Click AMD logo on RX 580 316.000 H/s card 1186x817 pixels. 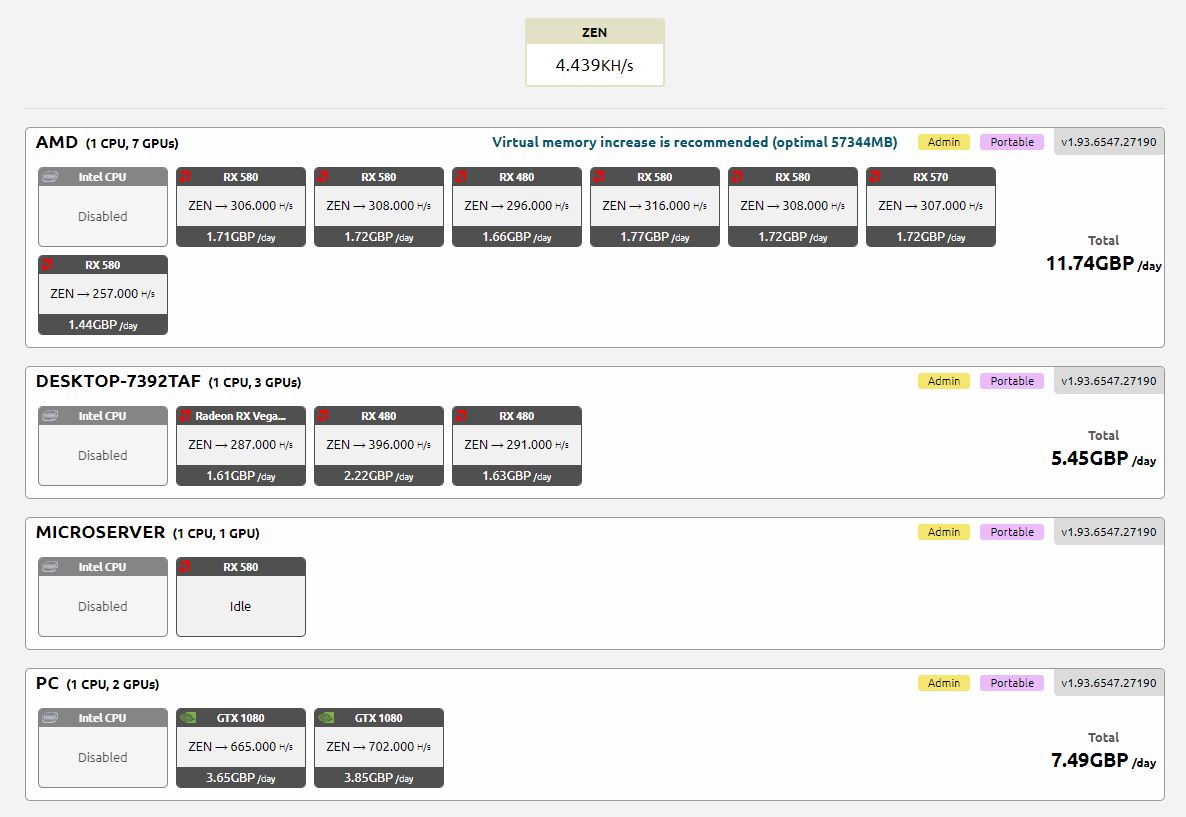pos(599,176)
